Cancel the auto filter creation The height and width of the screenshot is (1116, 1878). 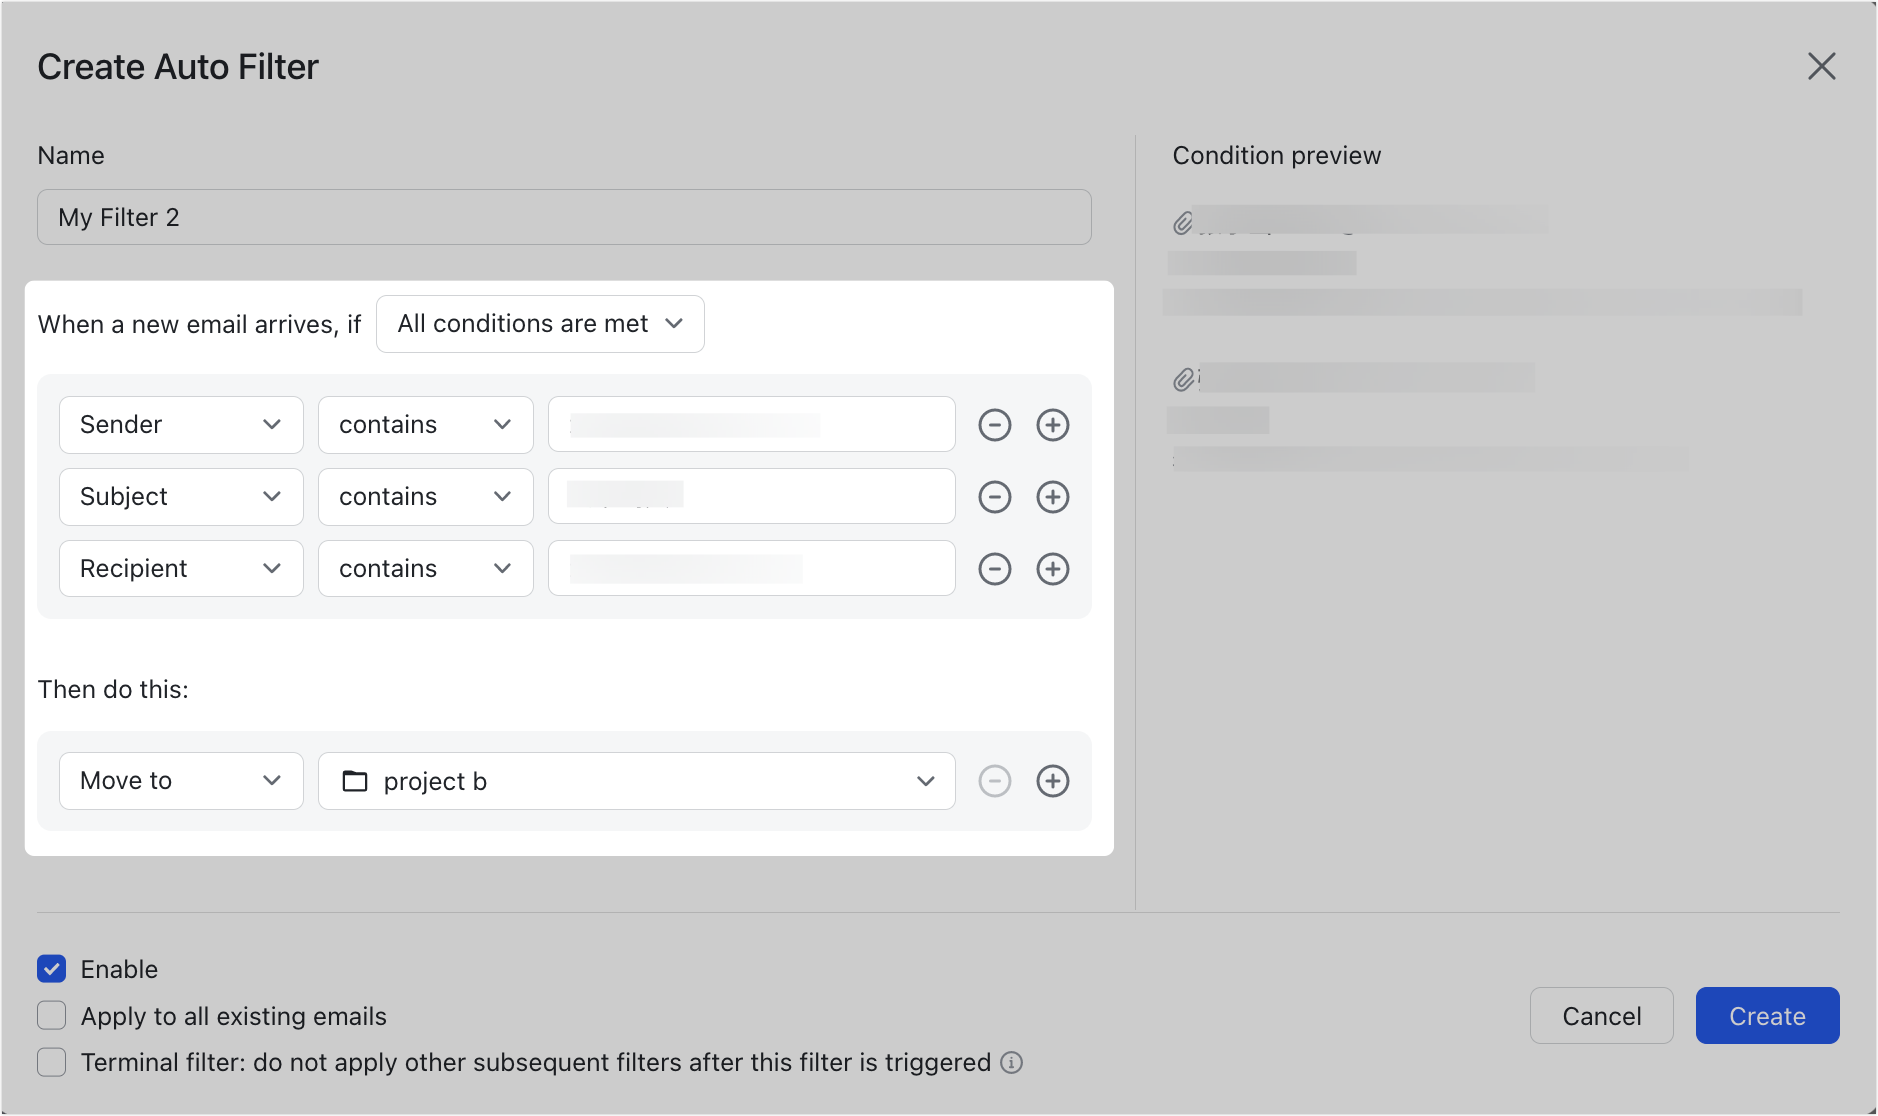coord(1601,1015)
